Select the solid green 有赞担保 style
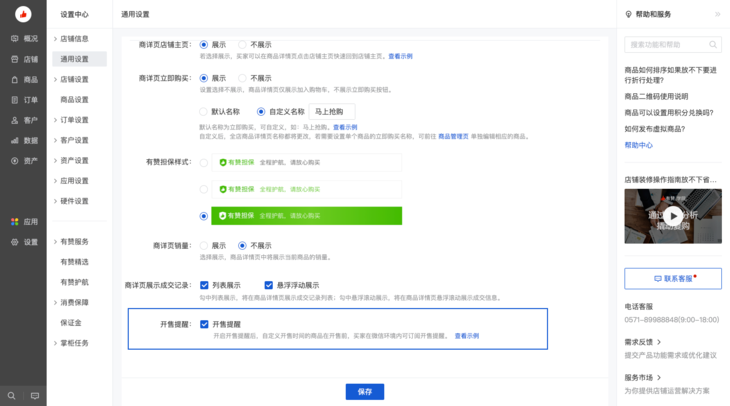This screenshot has width=730, height=406. [x=204, y=215]
